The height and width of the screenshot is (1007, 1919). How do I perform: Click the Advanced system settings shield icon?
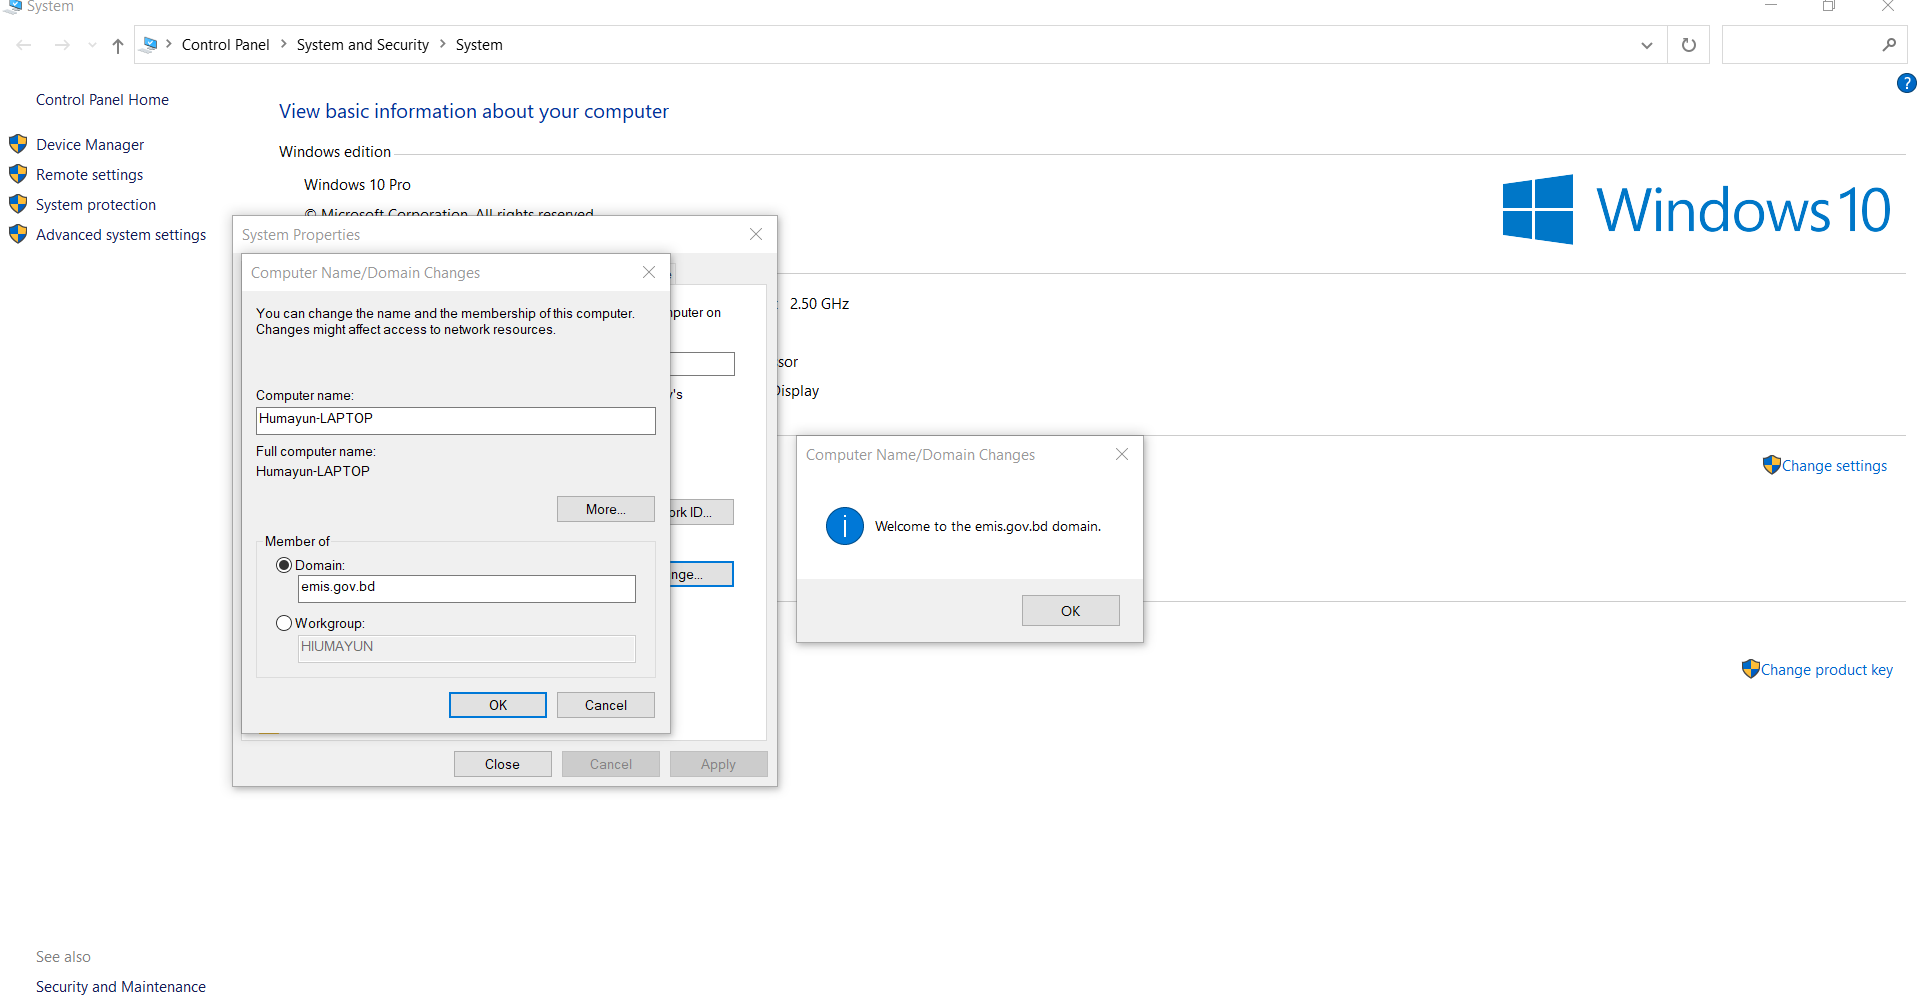click(x=18, y=234)
